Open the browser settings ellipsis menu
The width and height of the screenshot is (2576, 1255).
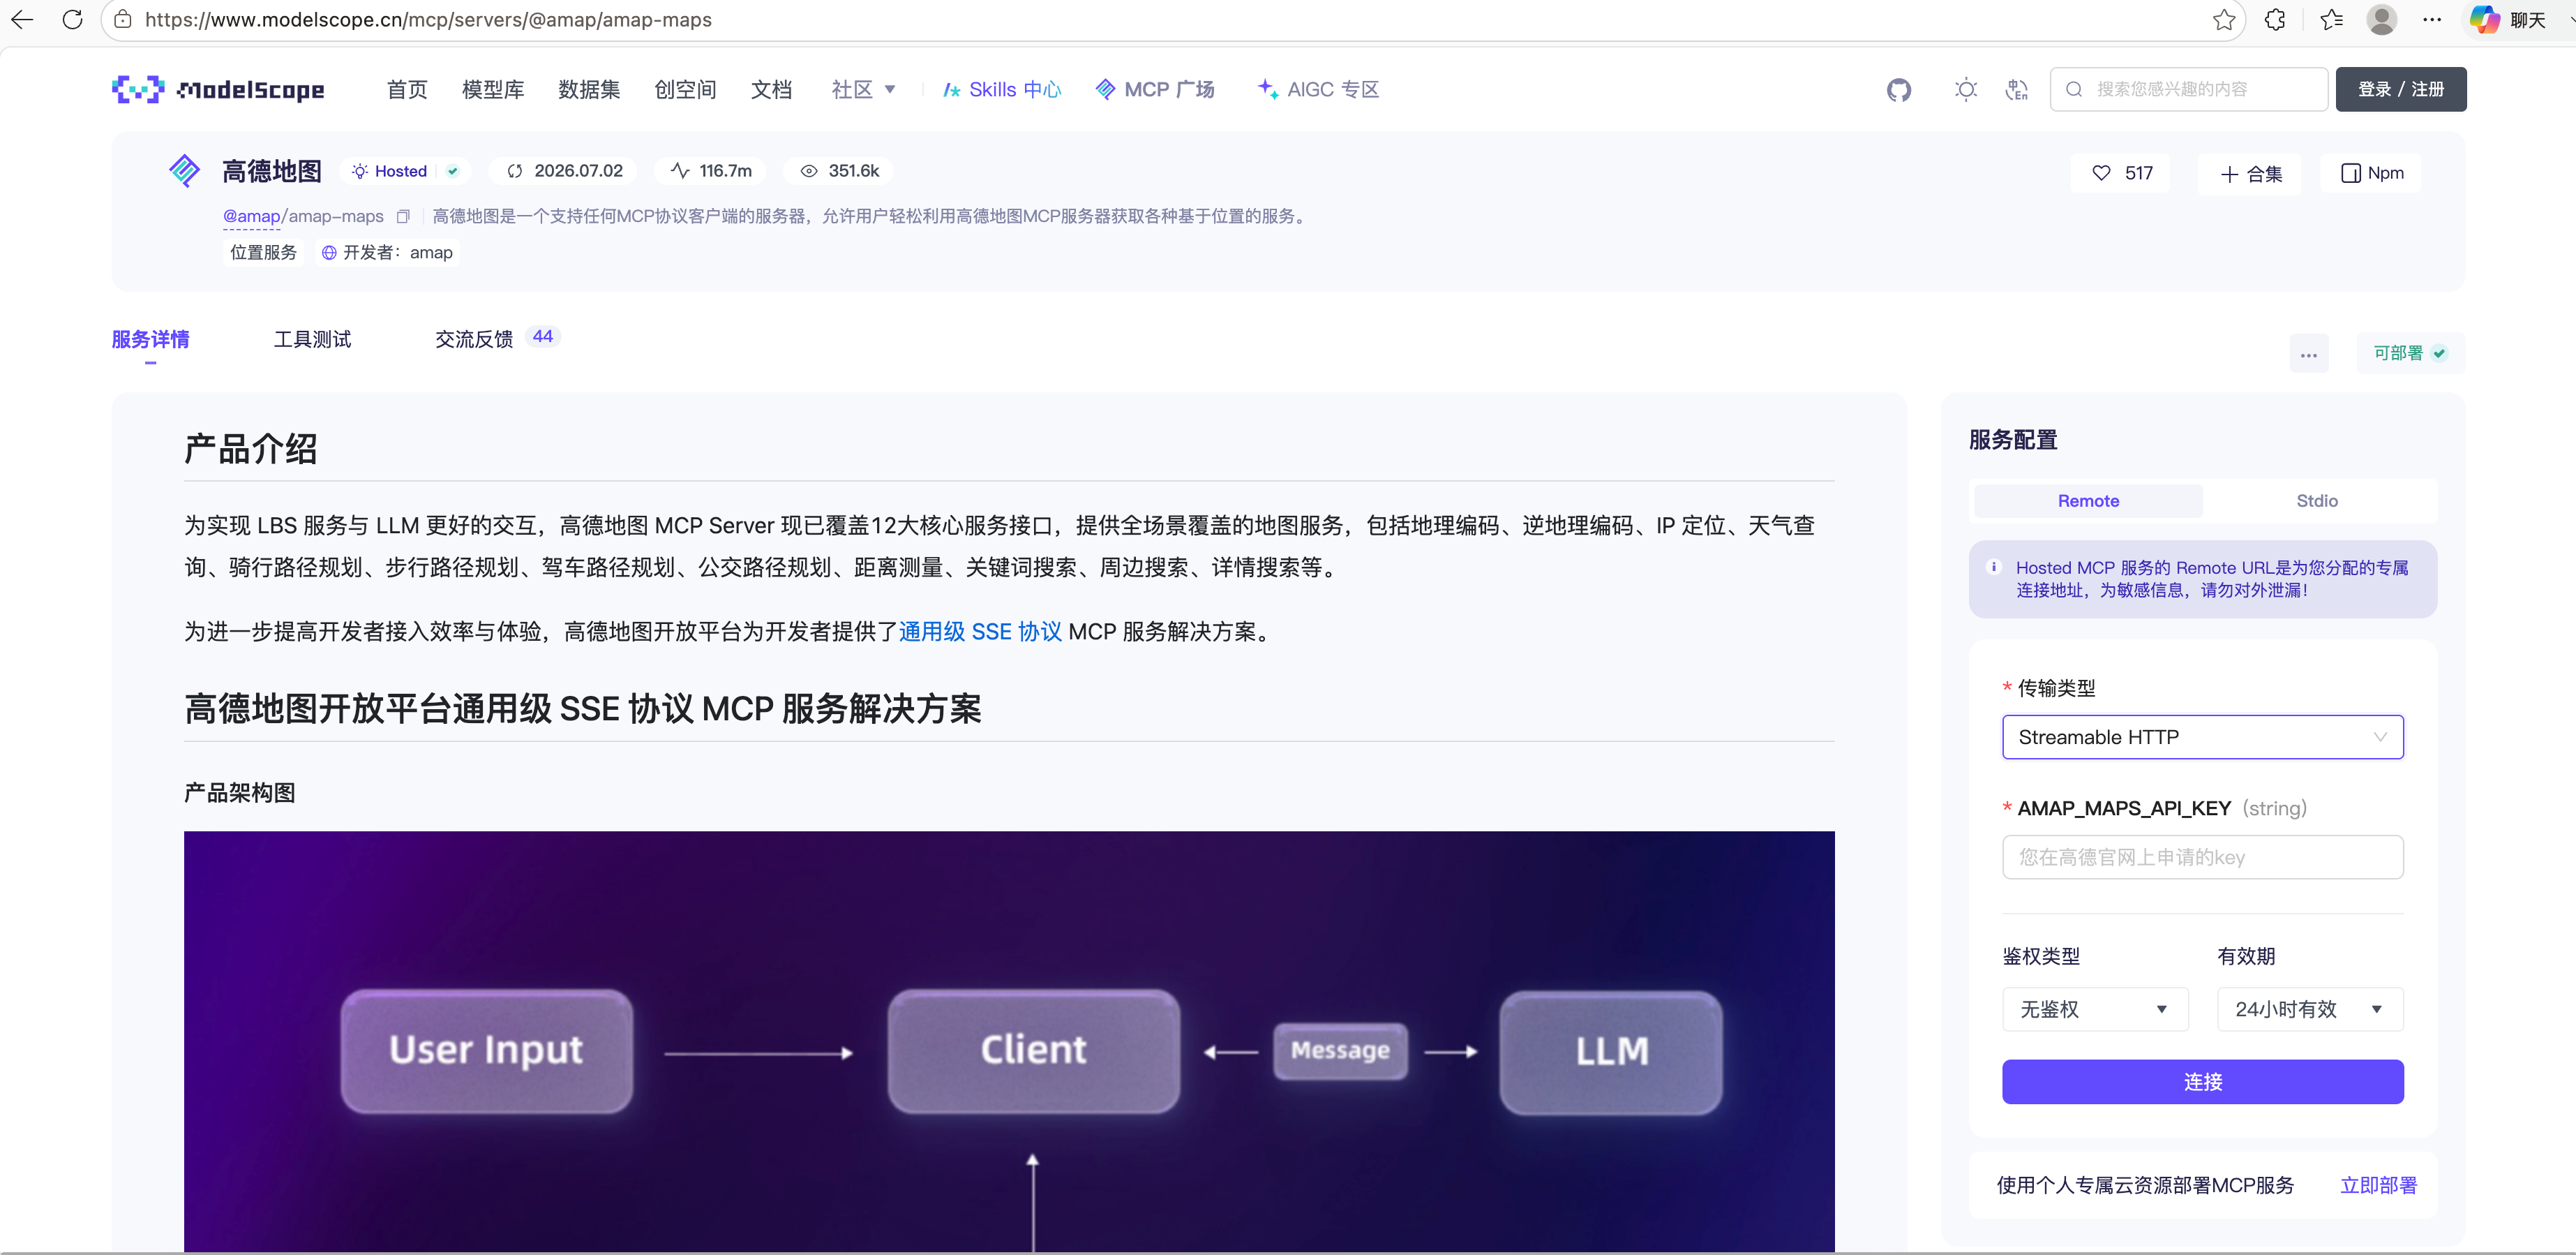click(x=2432, y=20)
